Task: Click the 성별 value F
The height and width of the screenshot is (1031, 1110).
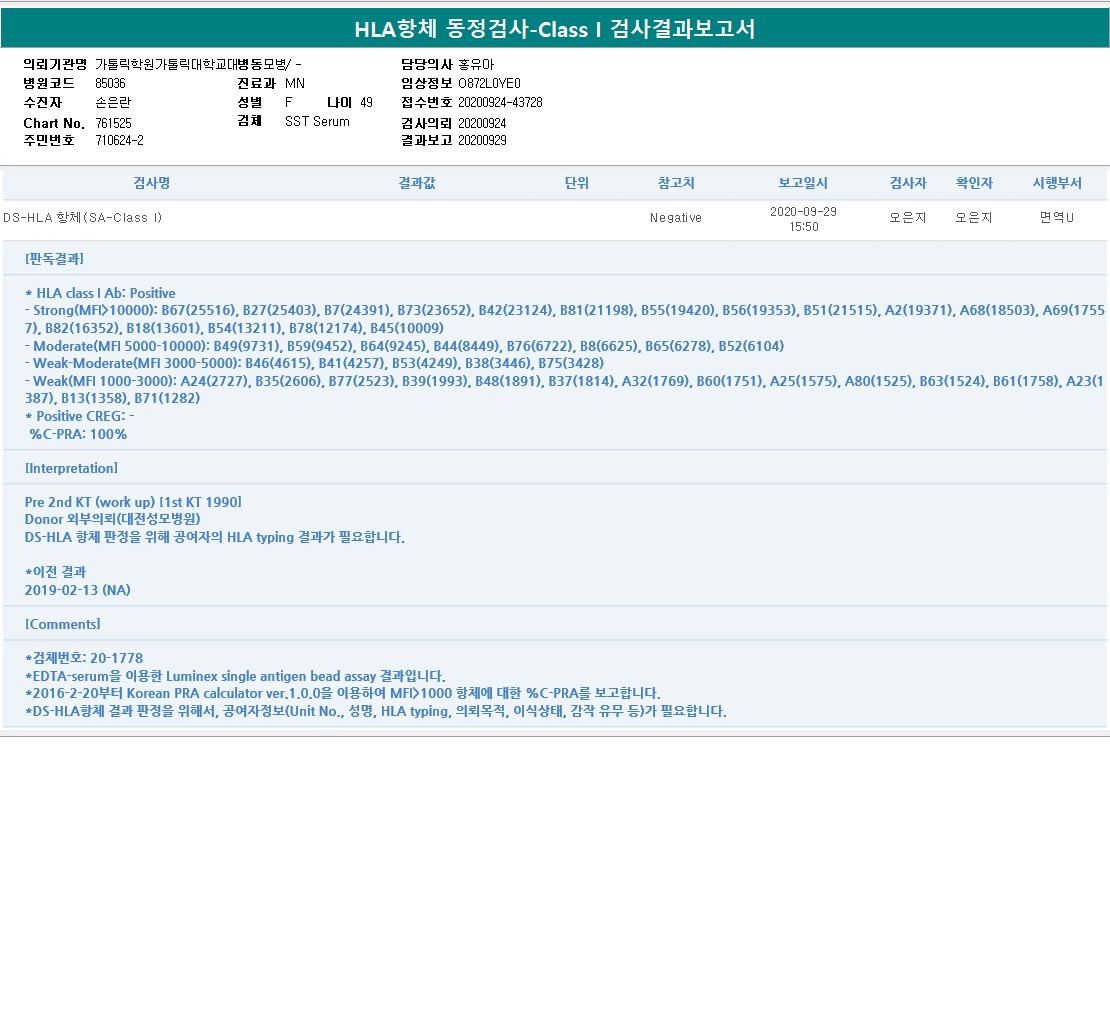Action: [289, 103]
